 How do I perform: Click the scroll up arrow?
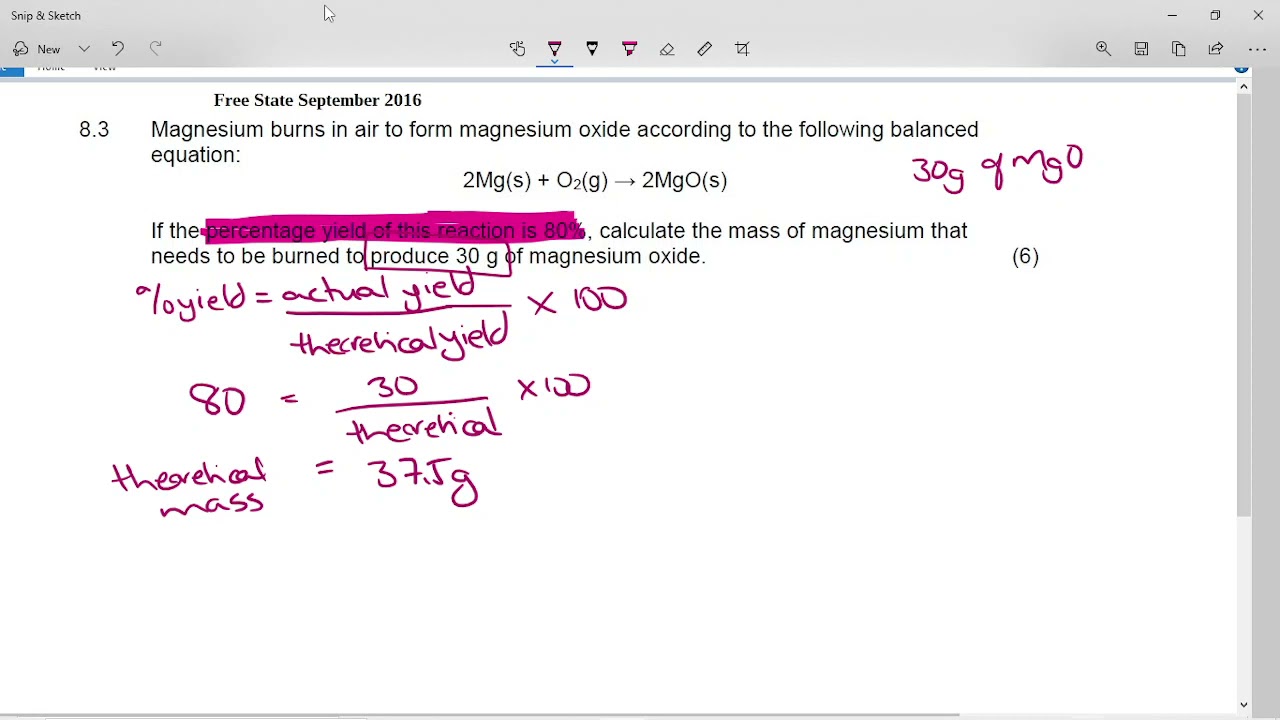coord(1244,87)
